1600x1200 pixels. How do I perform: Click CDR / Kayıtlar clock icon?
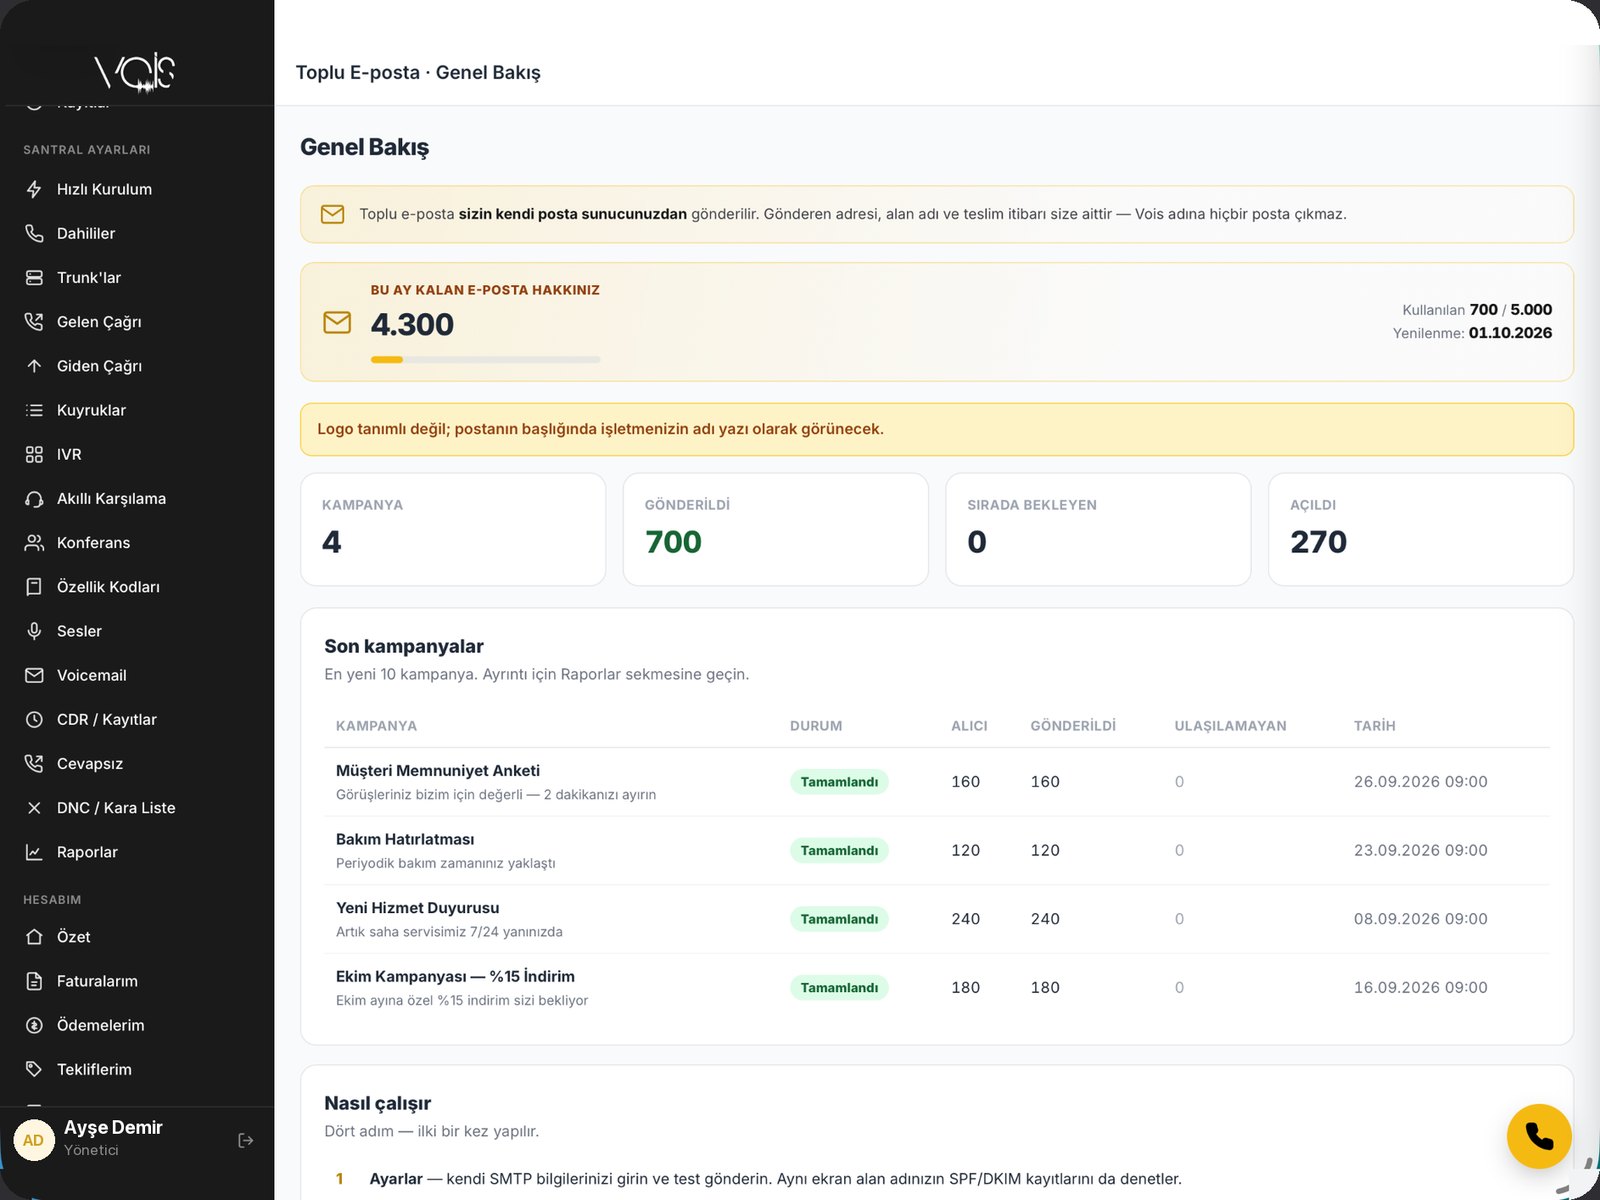(34, 719)
